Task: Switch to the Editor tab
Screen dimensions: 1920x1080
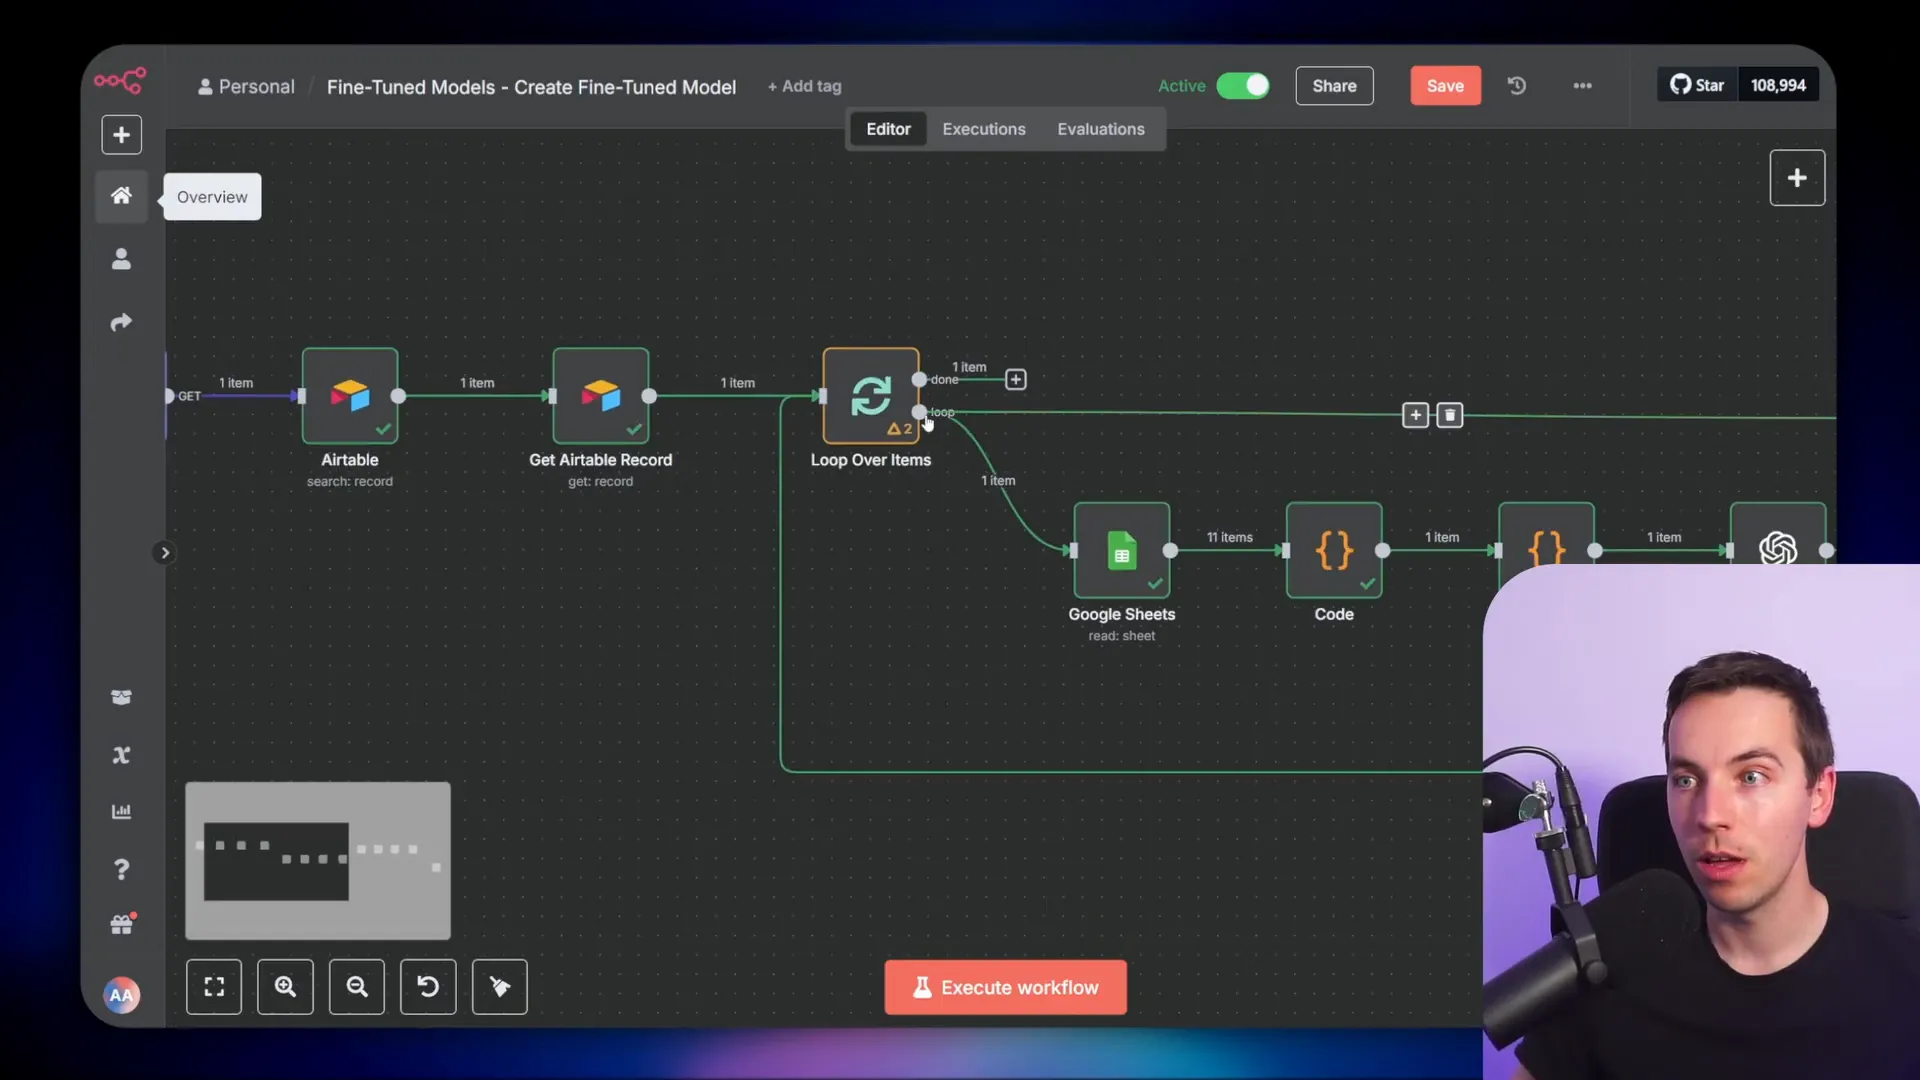Action: pos(888,129)
